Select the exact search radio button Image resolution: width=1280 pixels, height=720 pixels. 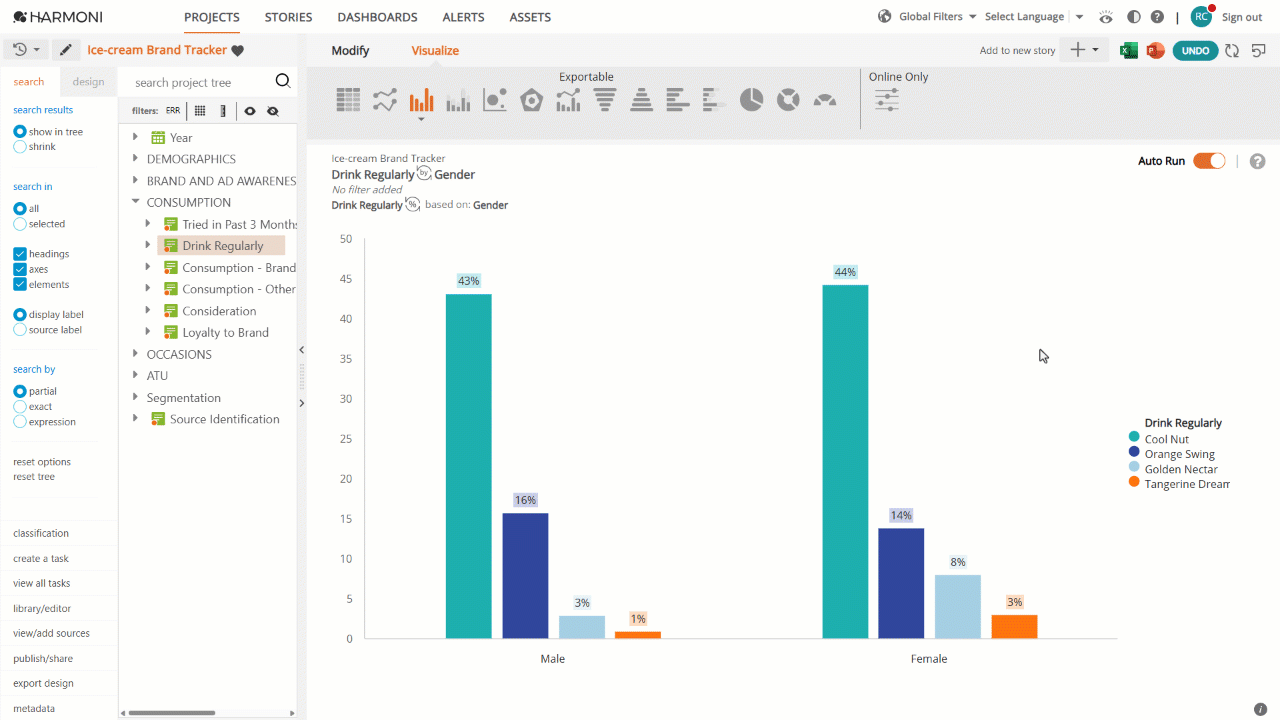tap(20, 407)
